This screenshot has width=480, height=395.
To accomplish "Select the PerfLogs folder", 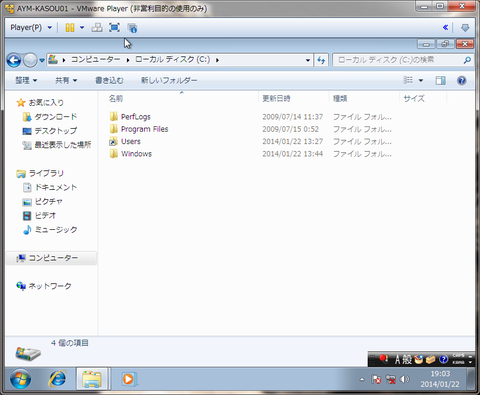I will pos(136,117).
